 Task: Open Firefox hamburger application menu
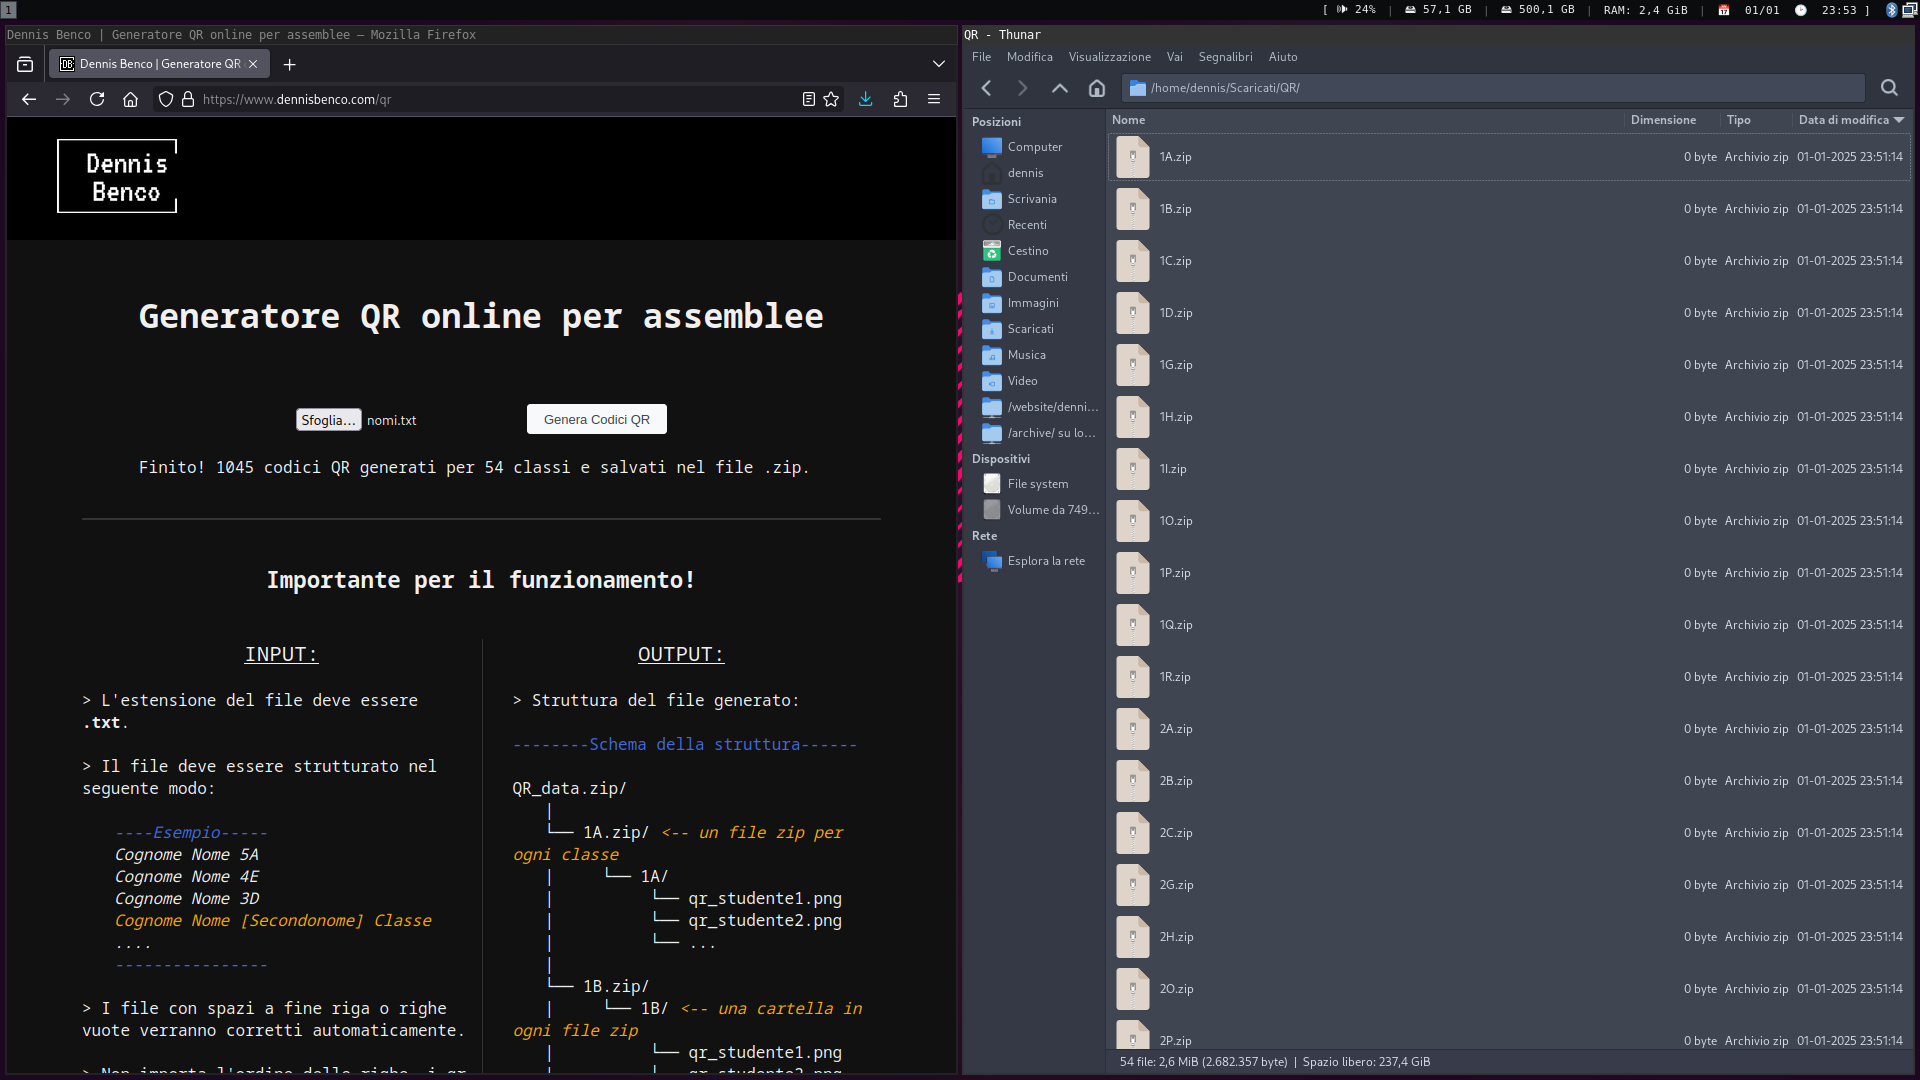coord(934,99)
